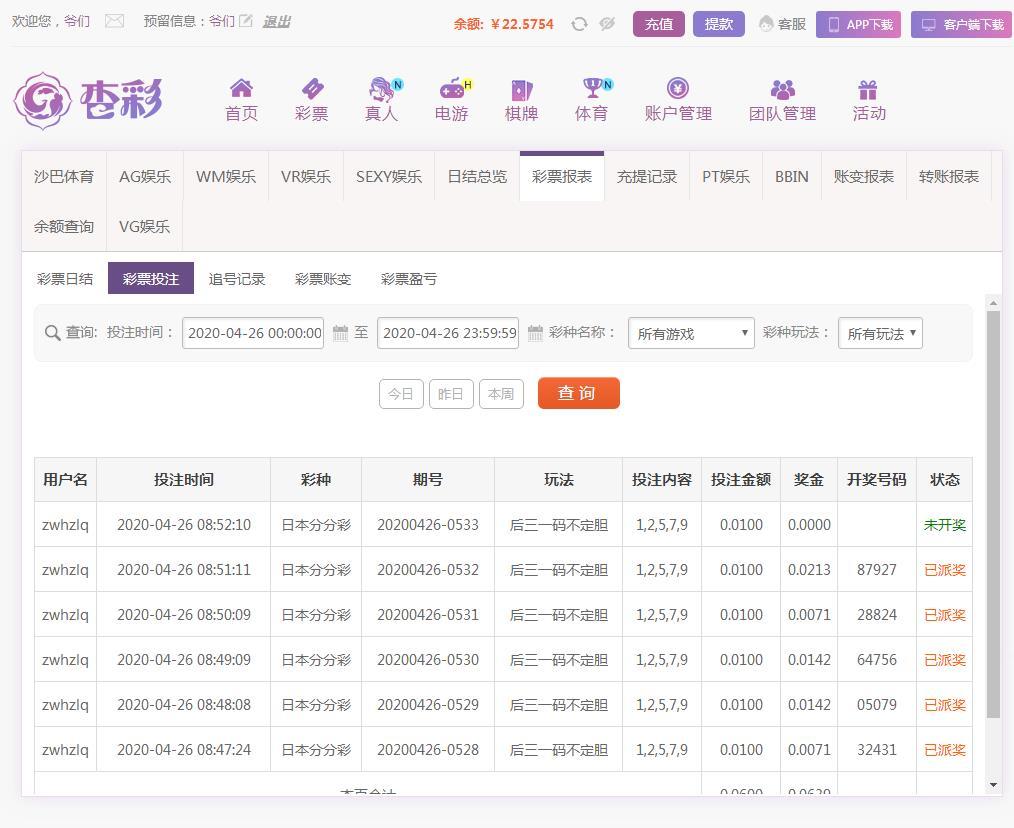Open the 彩票 lottery section
The width and height of the screenshot is (1014, 828).
pyautogui.click(x=311, y=100)
